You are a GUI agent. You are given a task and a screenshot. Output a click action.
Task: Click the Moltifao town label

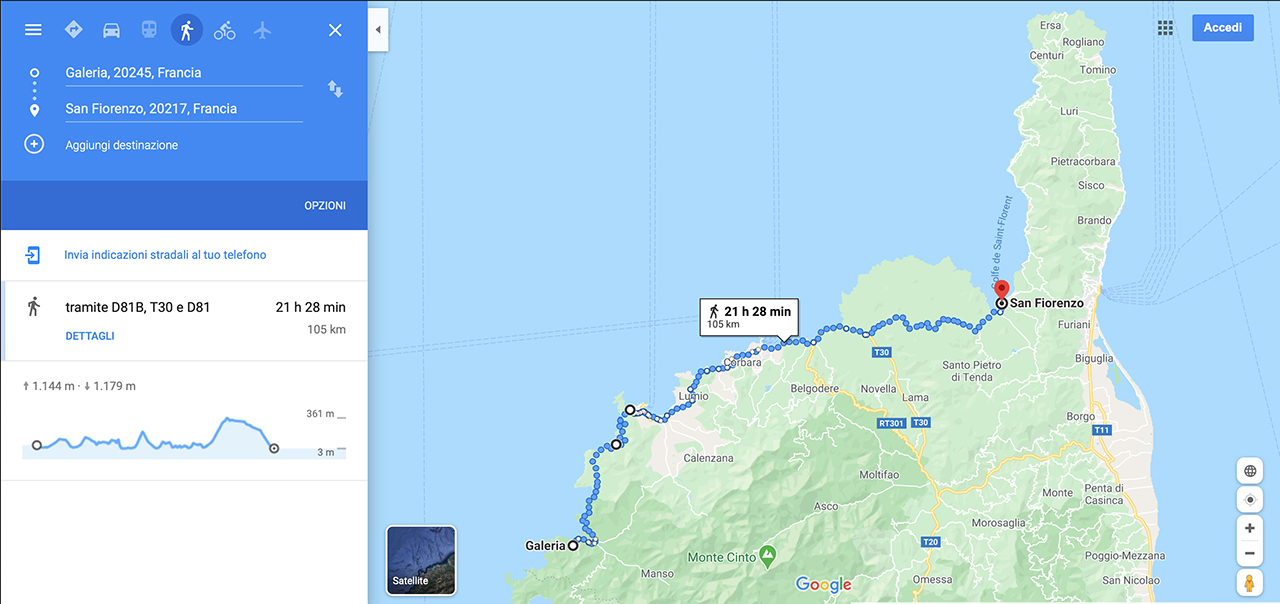click(879, 474)
